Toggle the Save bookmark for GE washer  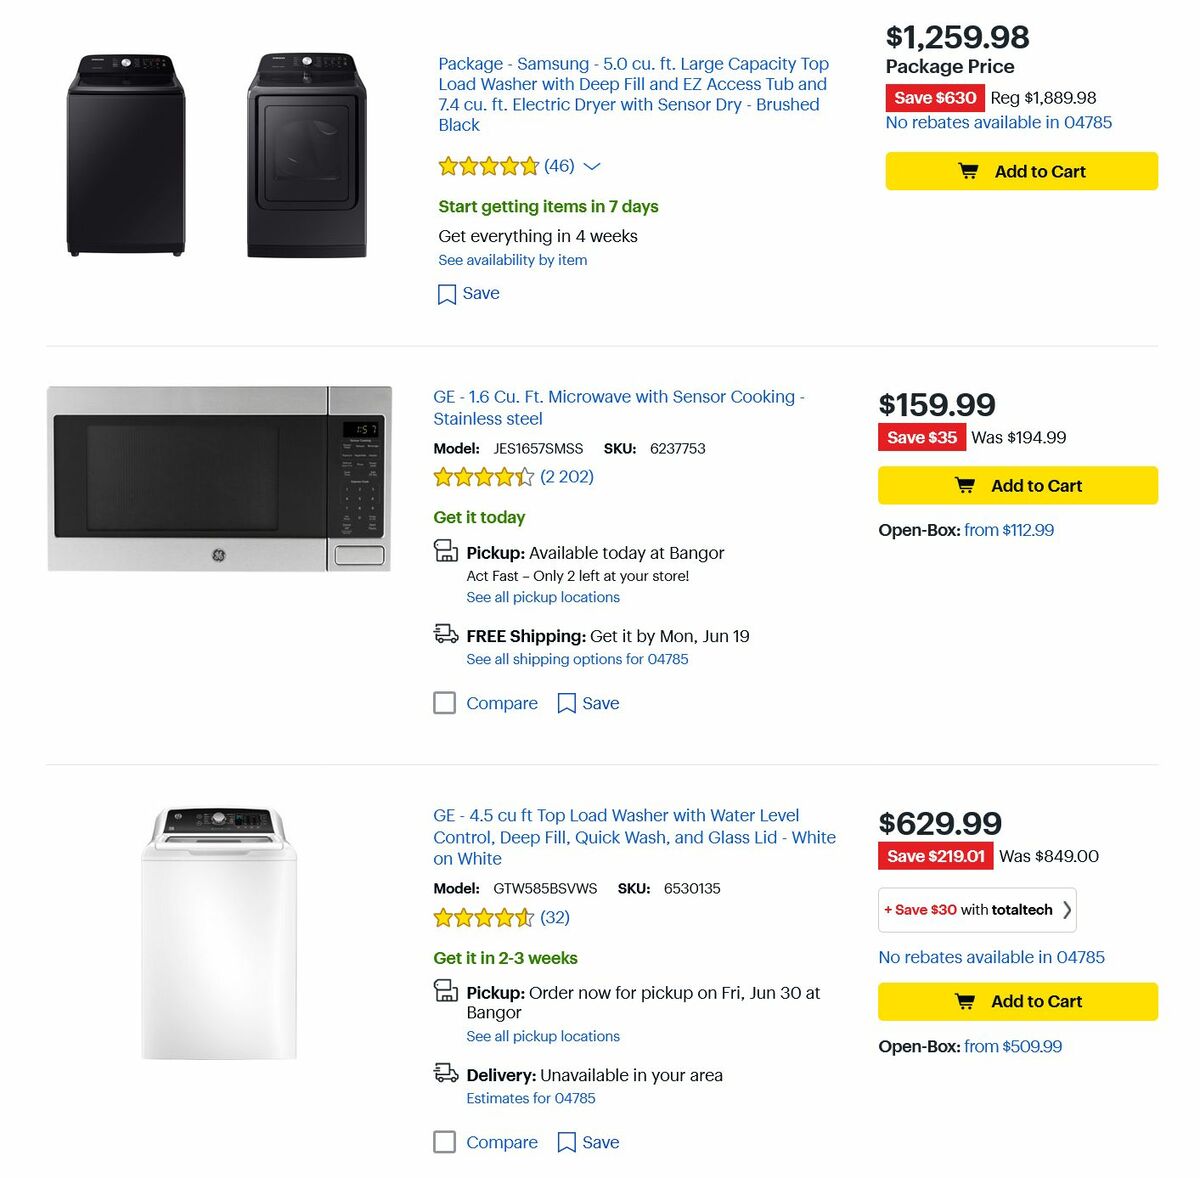click(566, 1142)
